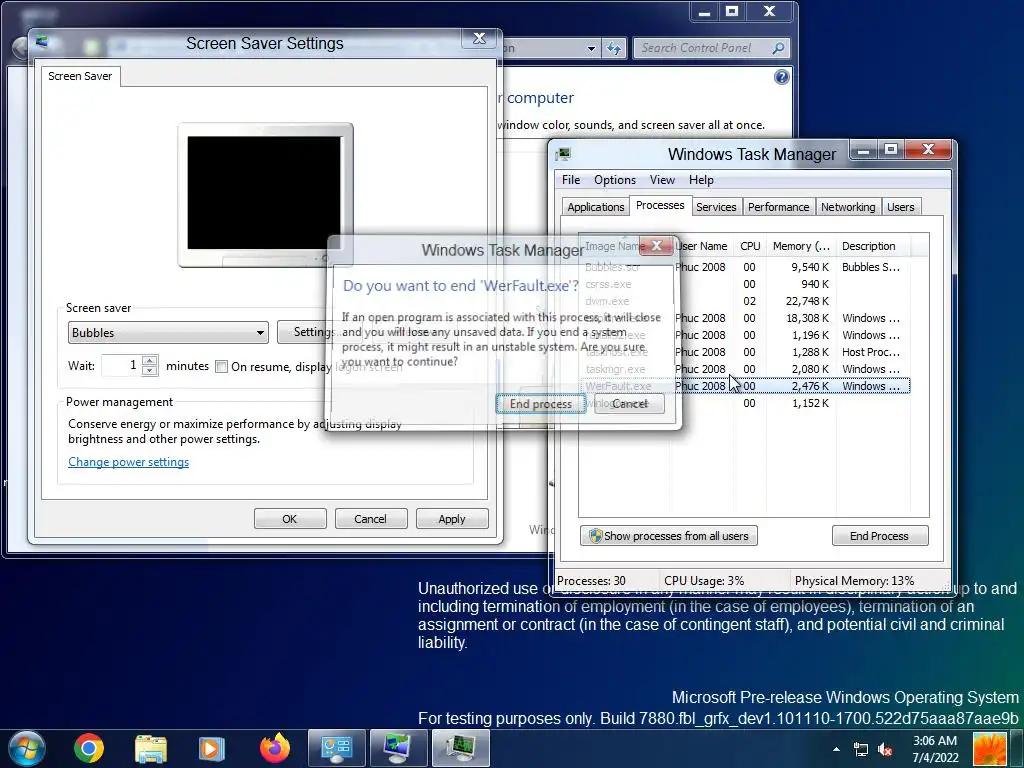Switch to the Networking tab
The image size is (1024, 768).
pos(848,207)
